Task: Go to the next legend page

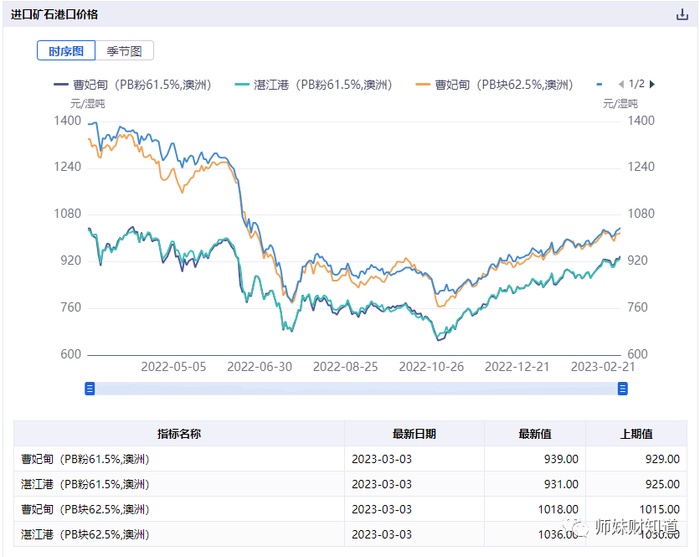Action: (x=653, y=84)
